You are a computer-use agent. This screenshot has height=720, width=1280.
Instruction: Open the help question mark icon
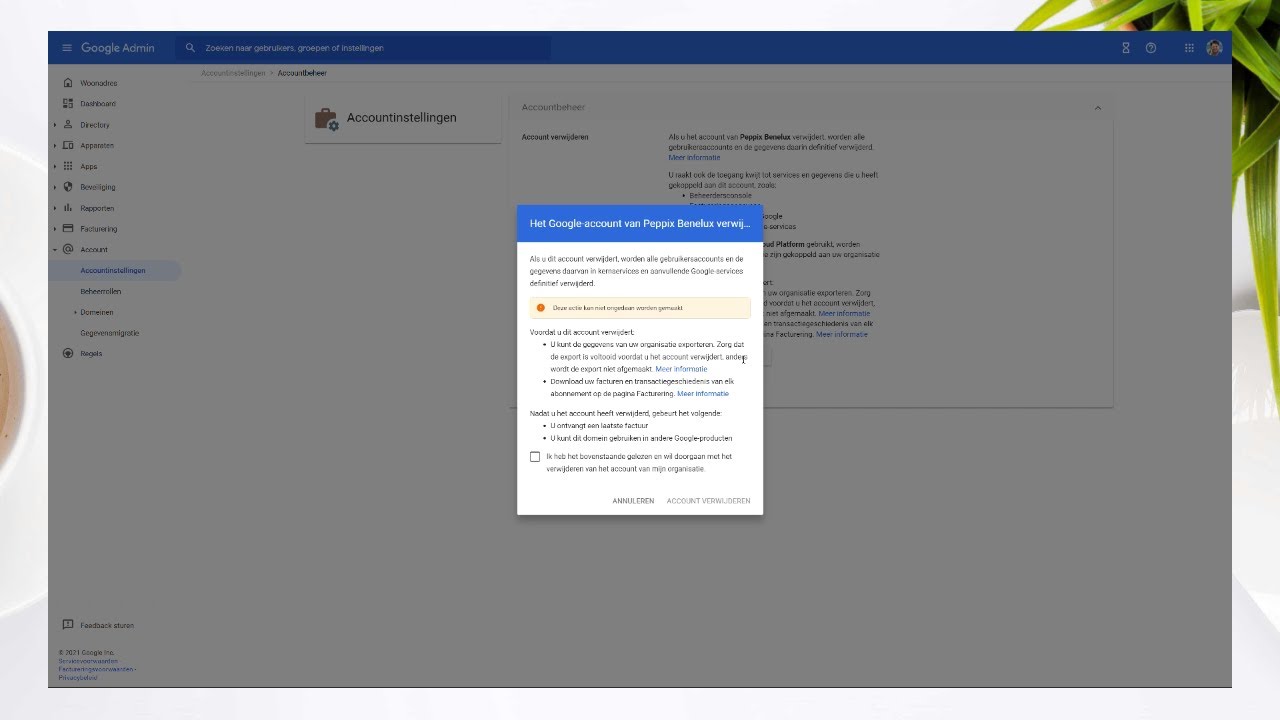tap(1151, 48)
